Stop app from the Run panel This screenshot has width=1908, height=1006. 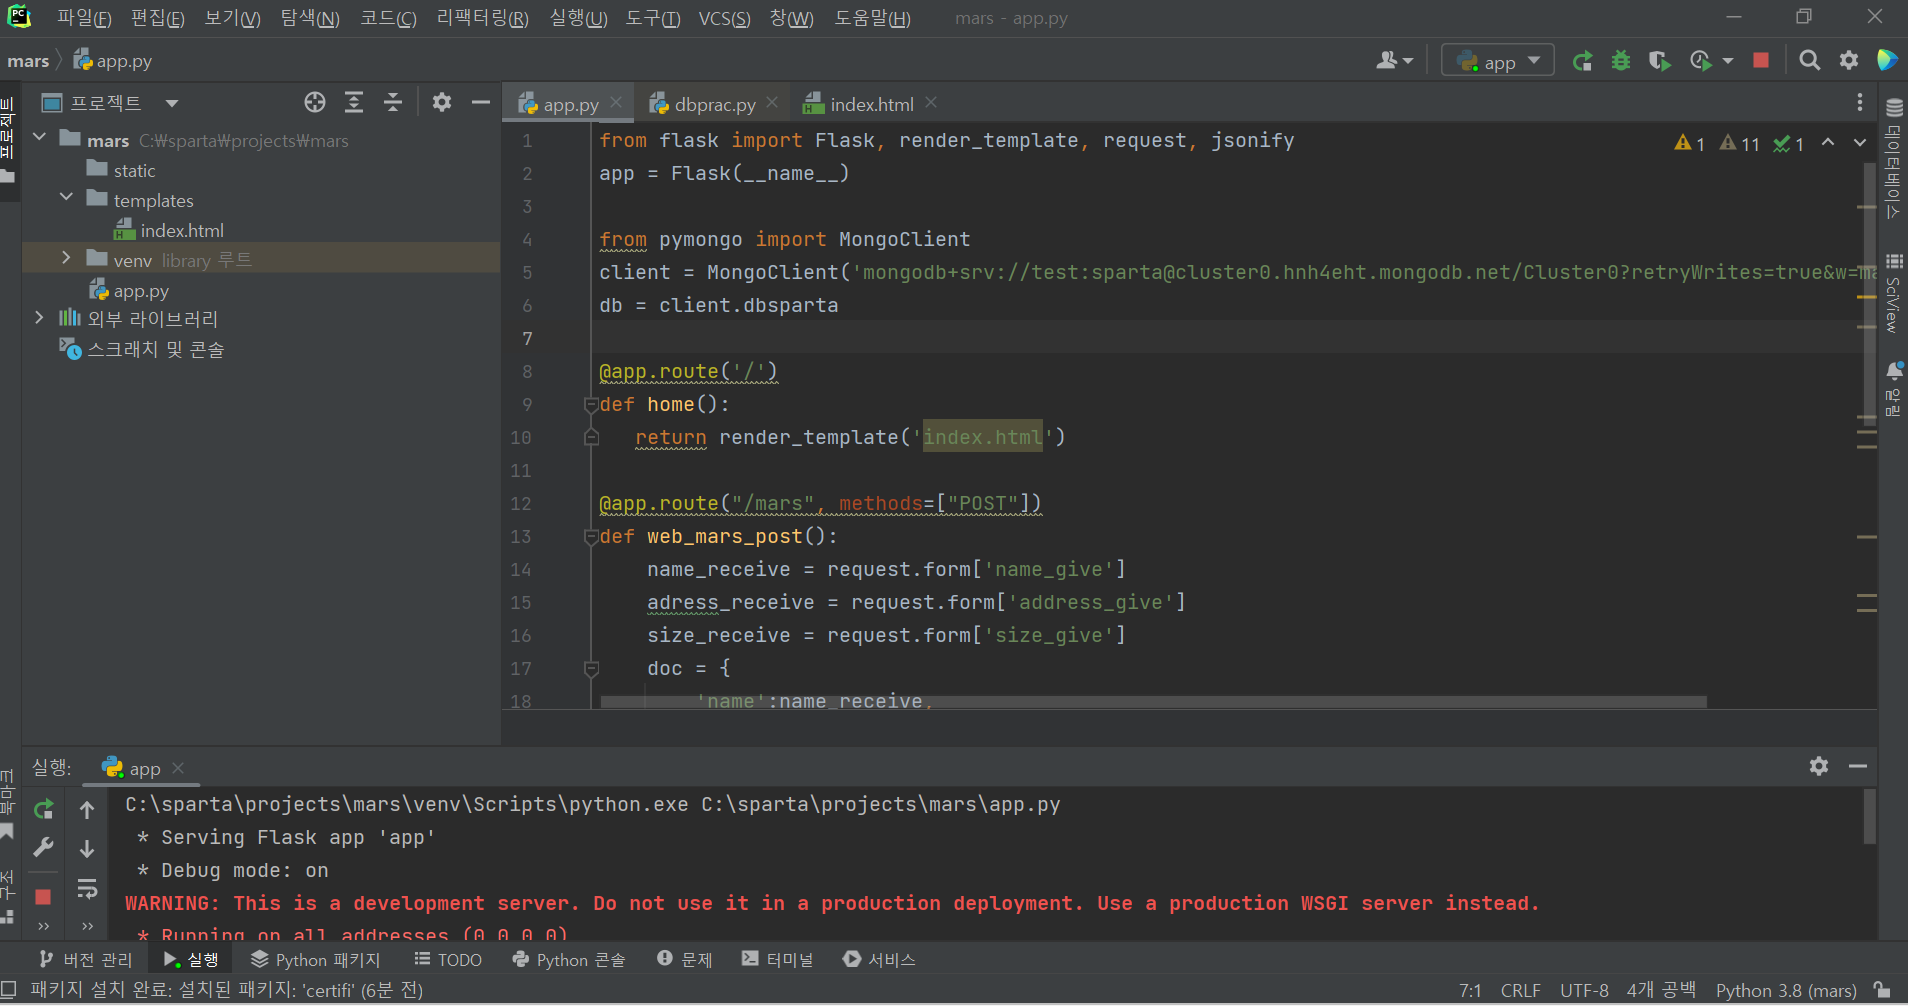coord(43,897)
